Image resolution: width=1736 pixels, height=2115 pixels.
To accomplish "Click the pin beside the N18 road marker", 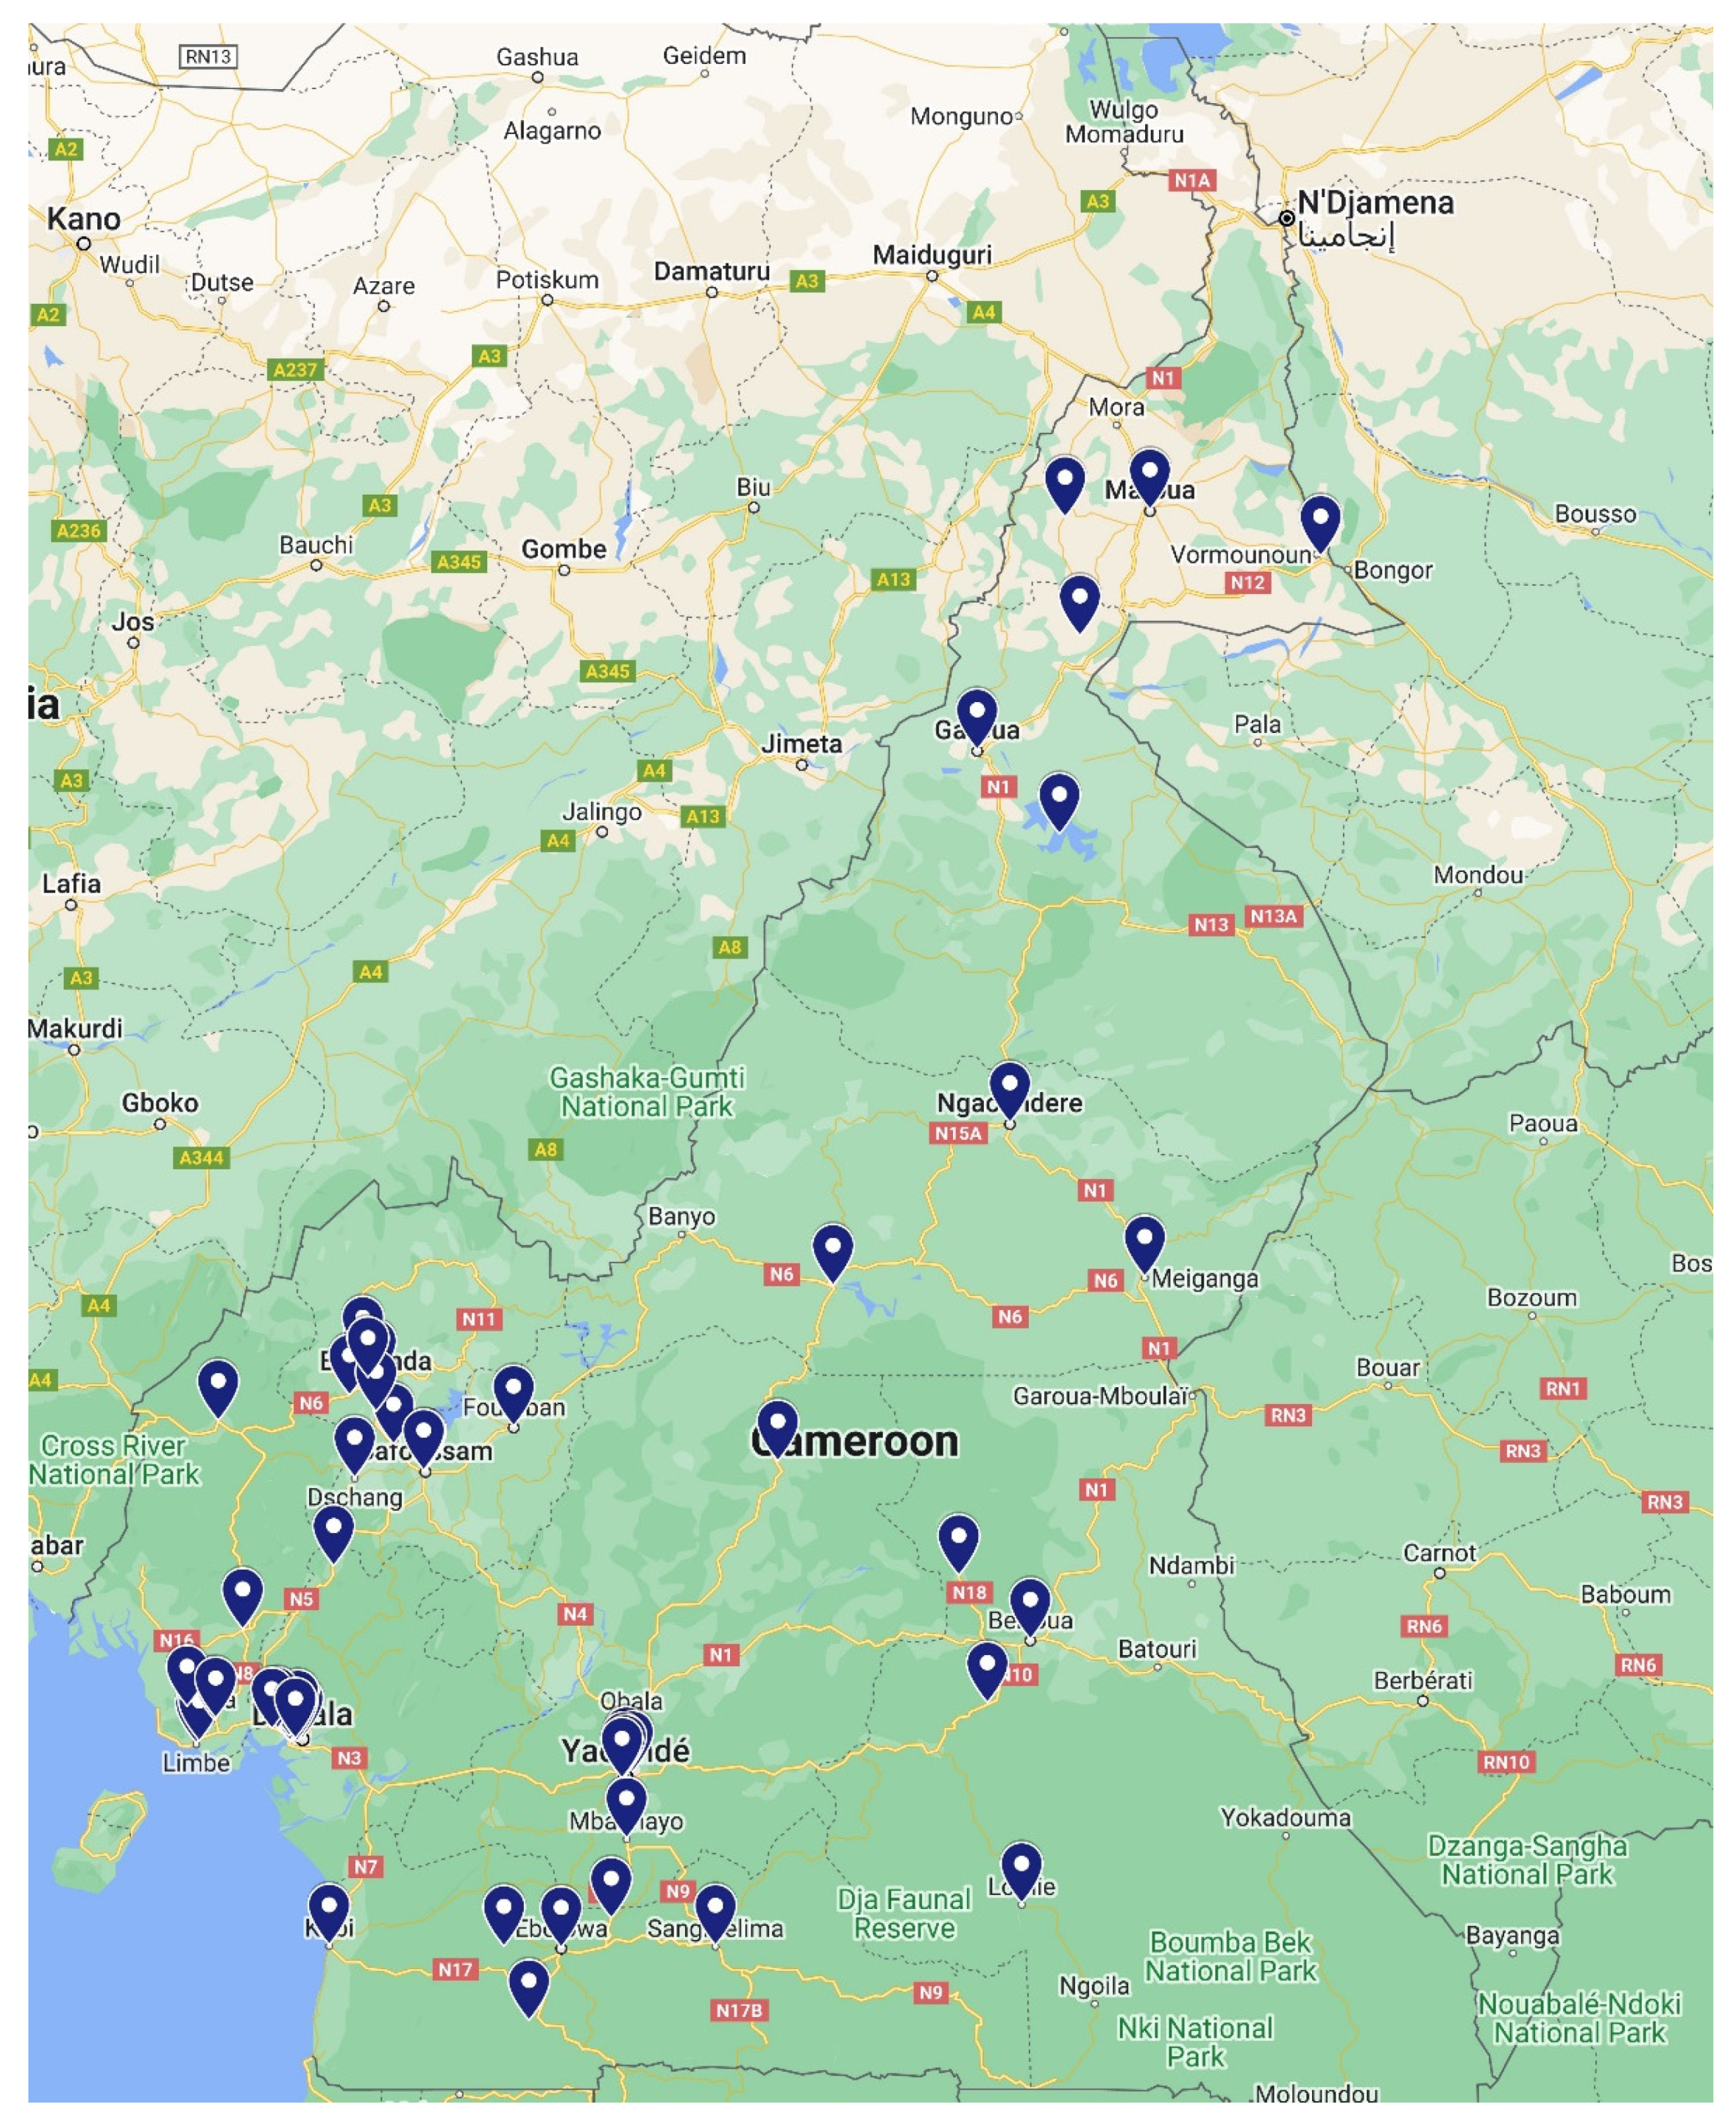I will click(958, 1539).
